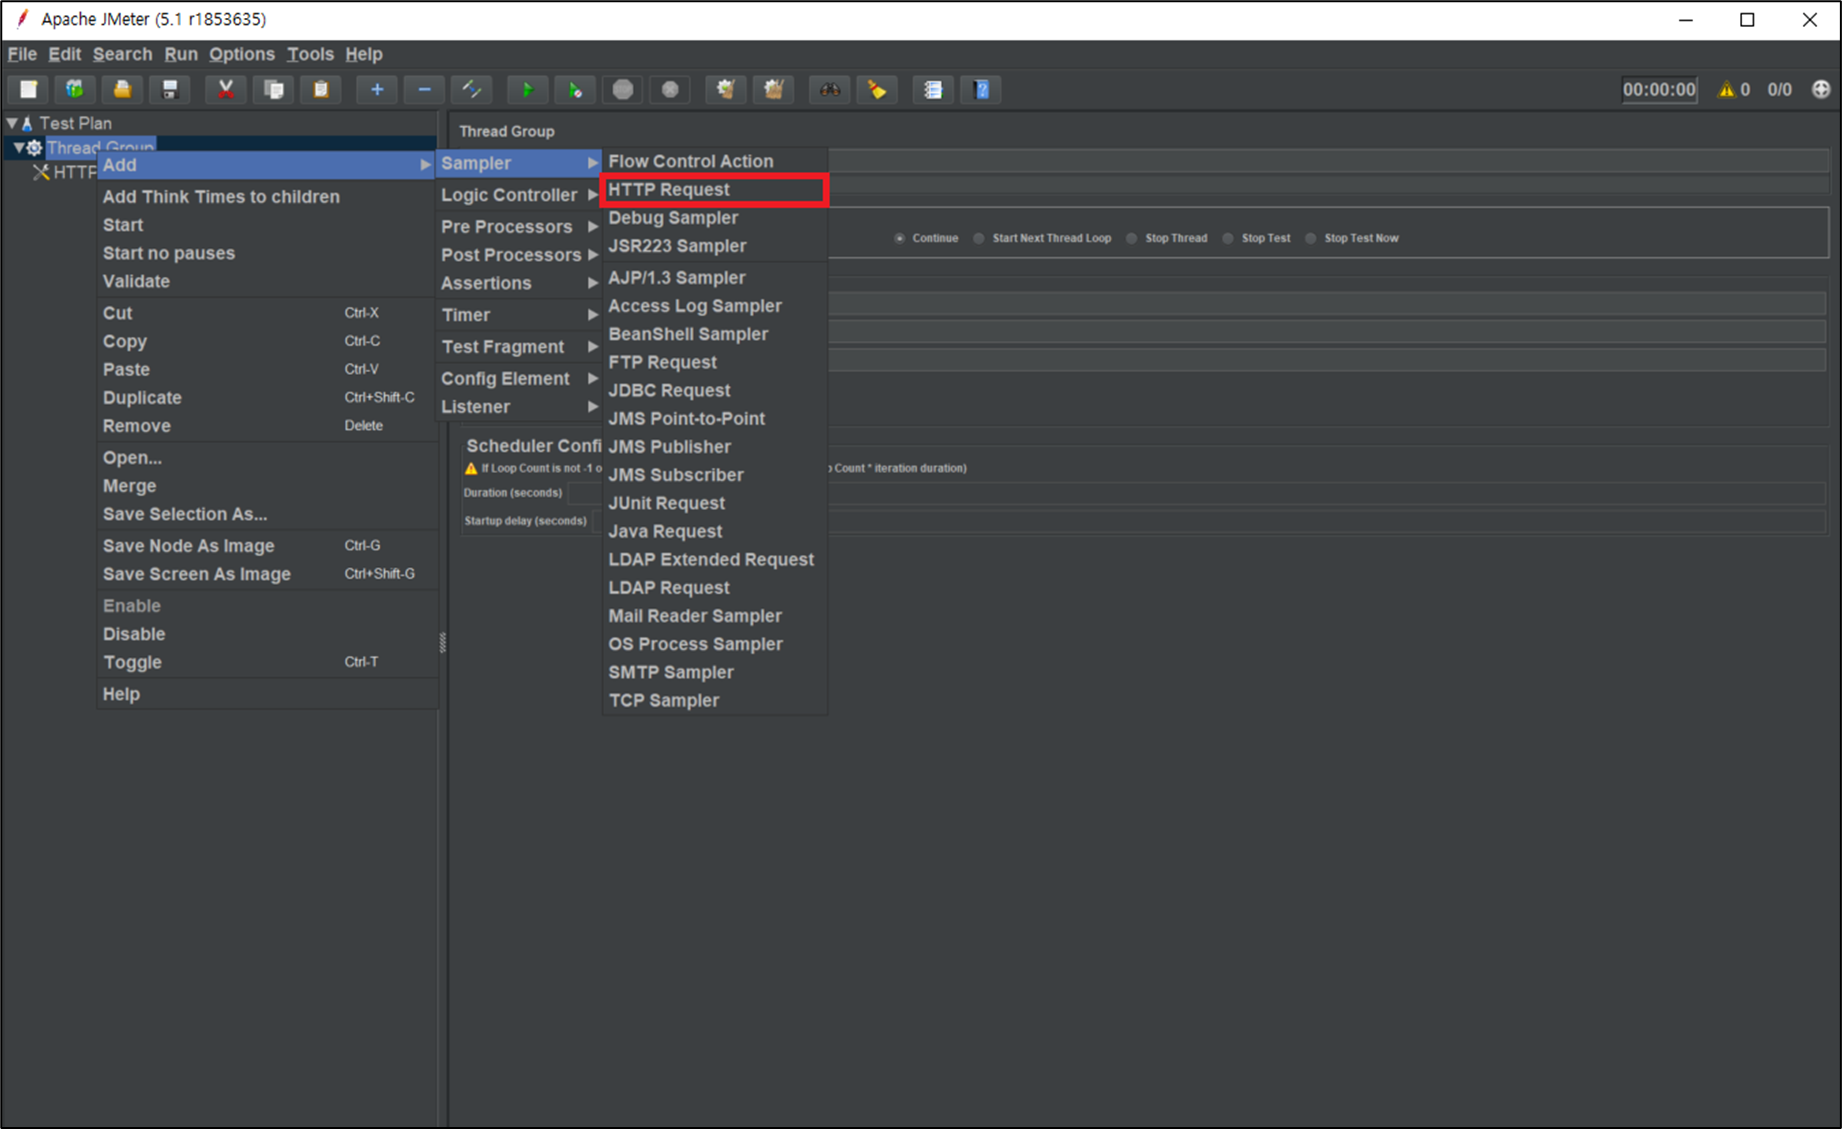
Task: Select the Stop Test radio button
Action: tap(1228, 239)
